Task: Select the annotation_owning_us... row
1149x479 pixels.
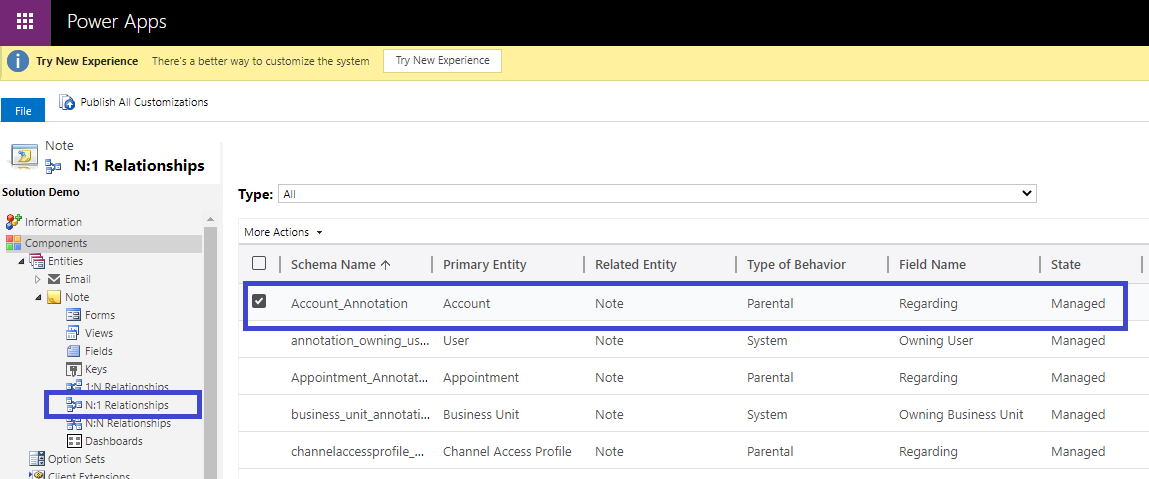Action: point(692,341)
